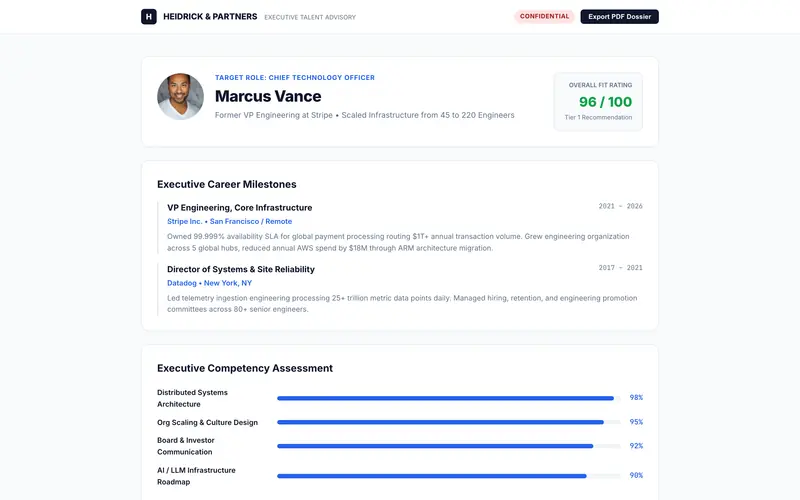This screenshot has width=800, height=500.
Task: Click the CONFIDENTIAL badge
Action: tap(544, 16)
